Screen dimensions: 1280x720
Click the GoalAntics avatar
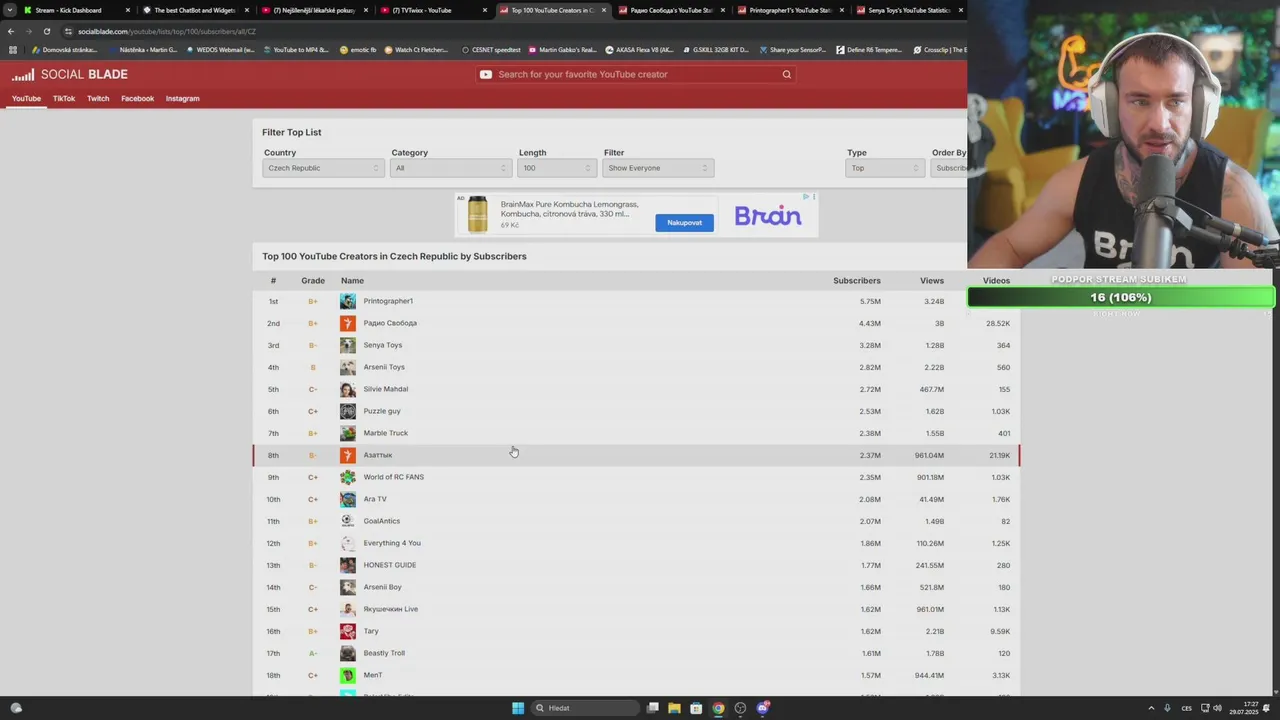click(348, 521)
